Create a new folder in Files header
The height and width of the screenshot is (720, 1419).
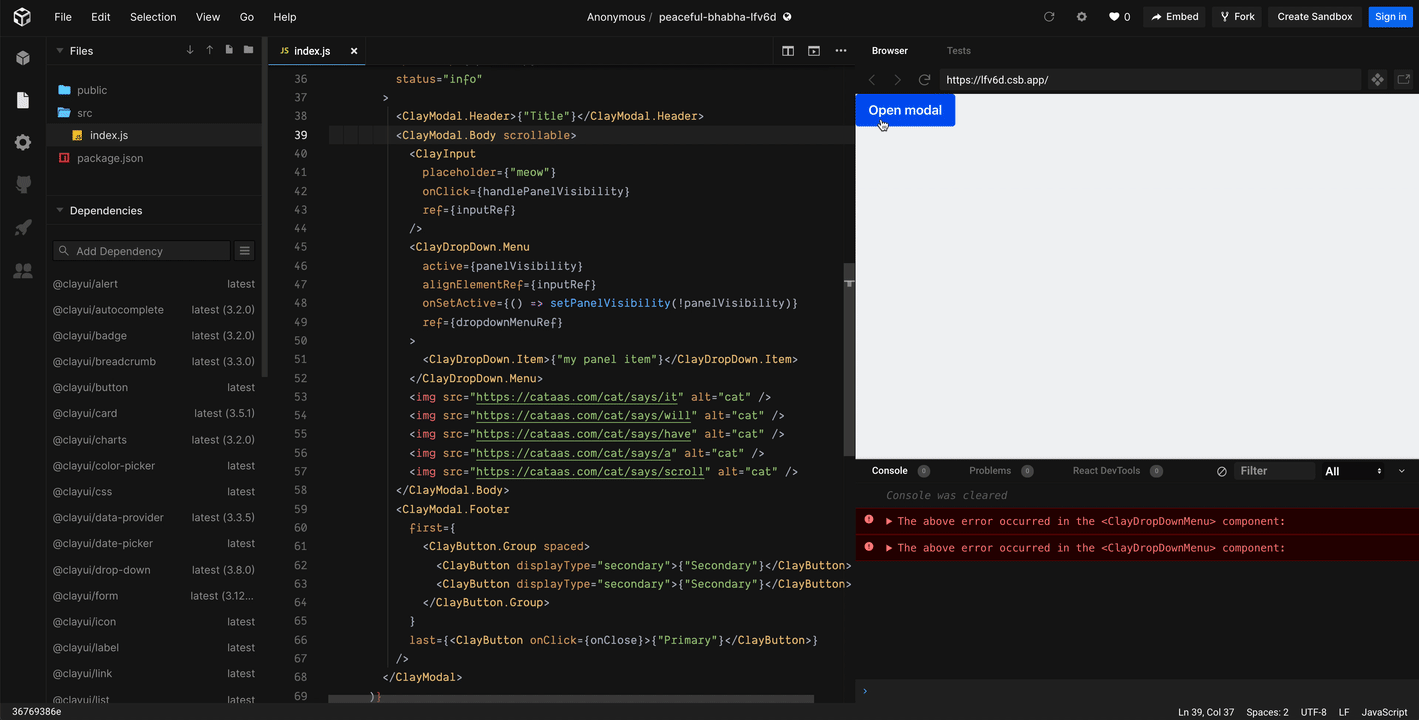click(x=248, y=50)
